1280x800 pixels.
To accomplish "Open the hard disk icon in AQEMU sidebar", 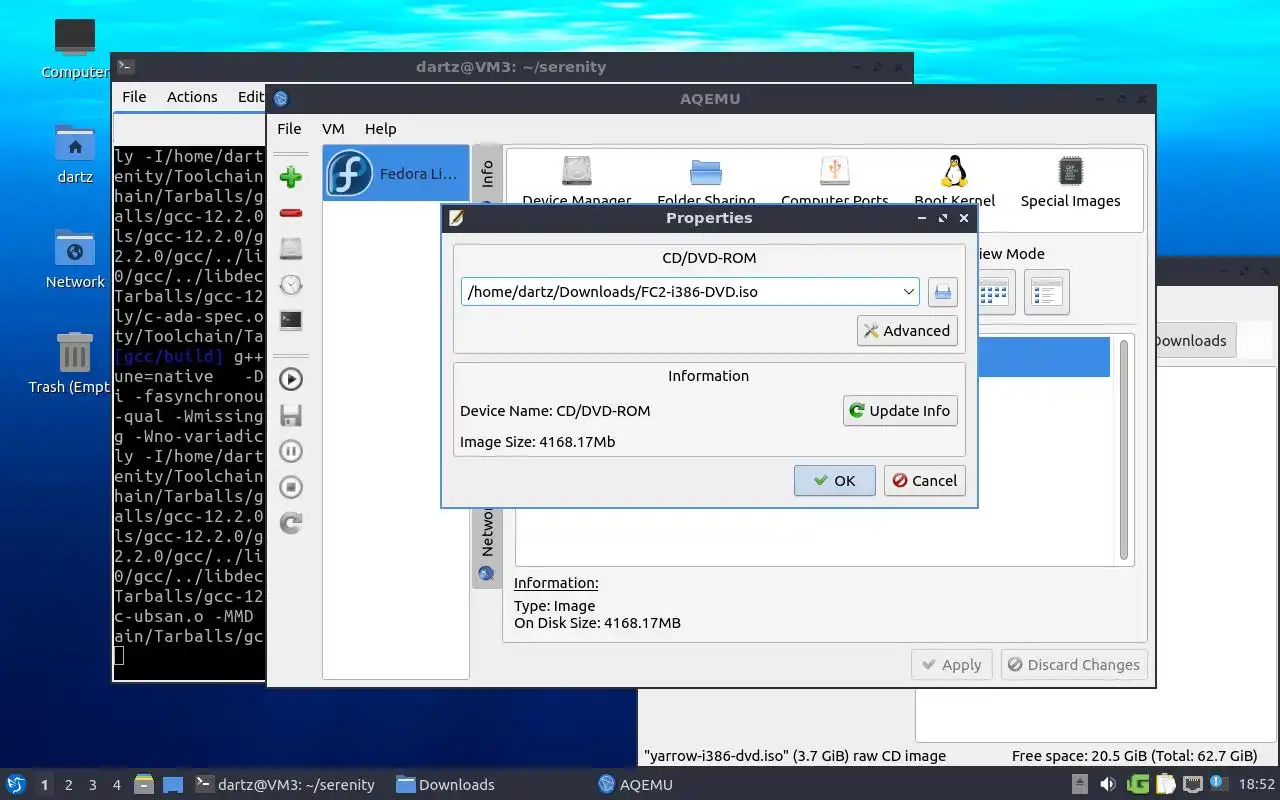I will 291,249.
